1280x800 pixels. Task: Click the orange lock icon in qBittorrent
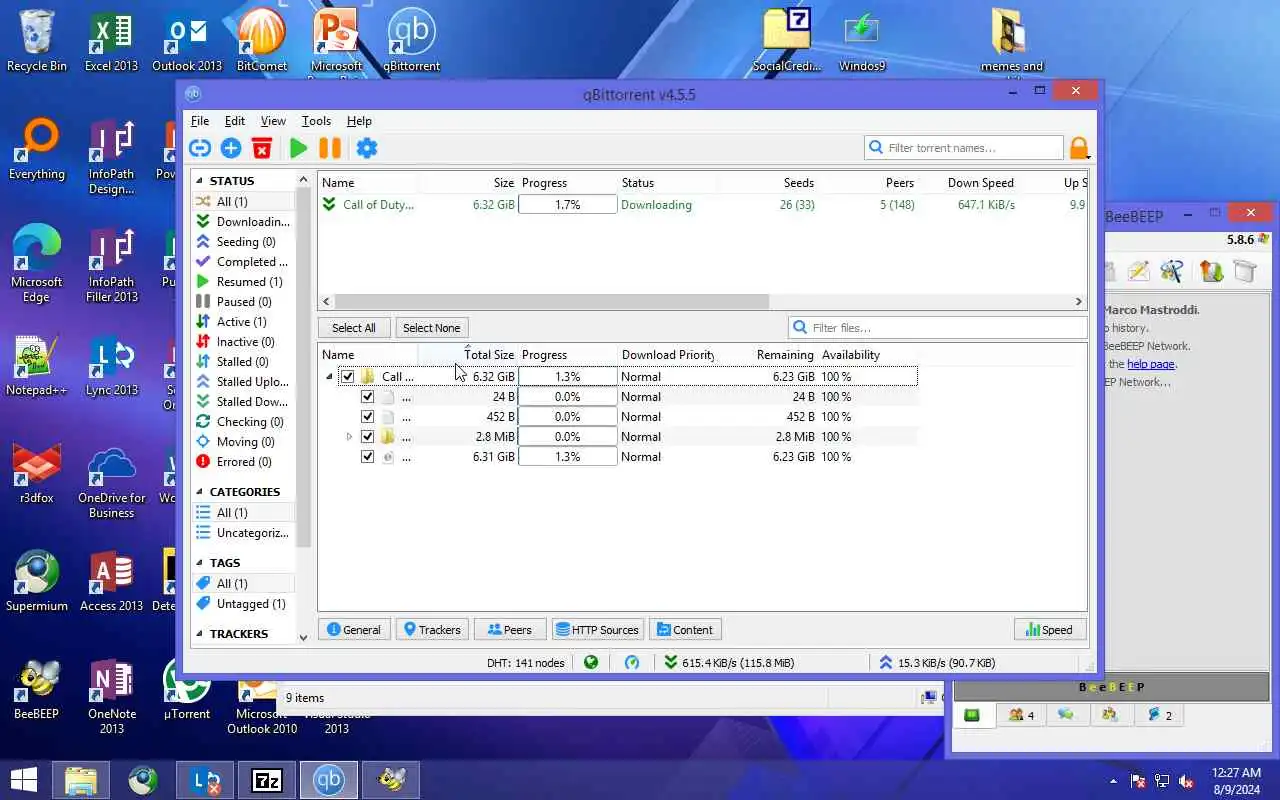[1079, 148]
